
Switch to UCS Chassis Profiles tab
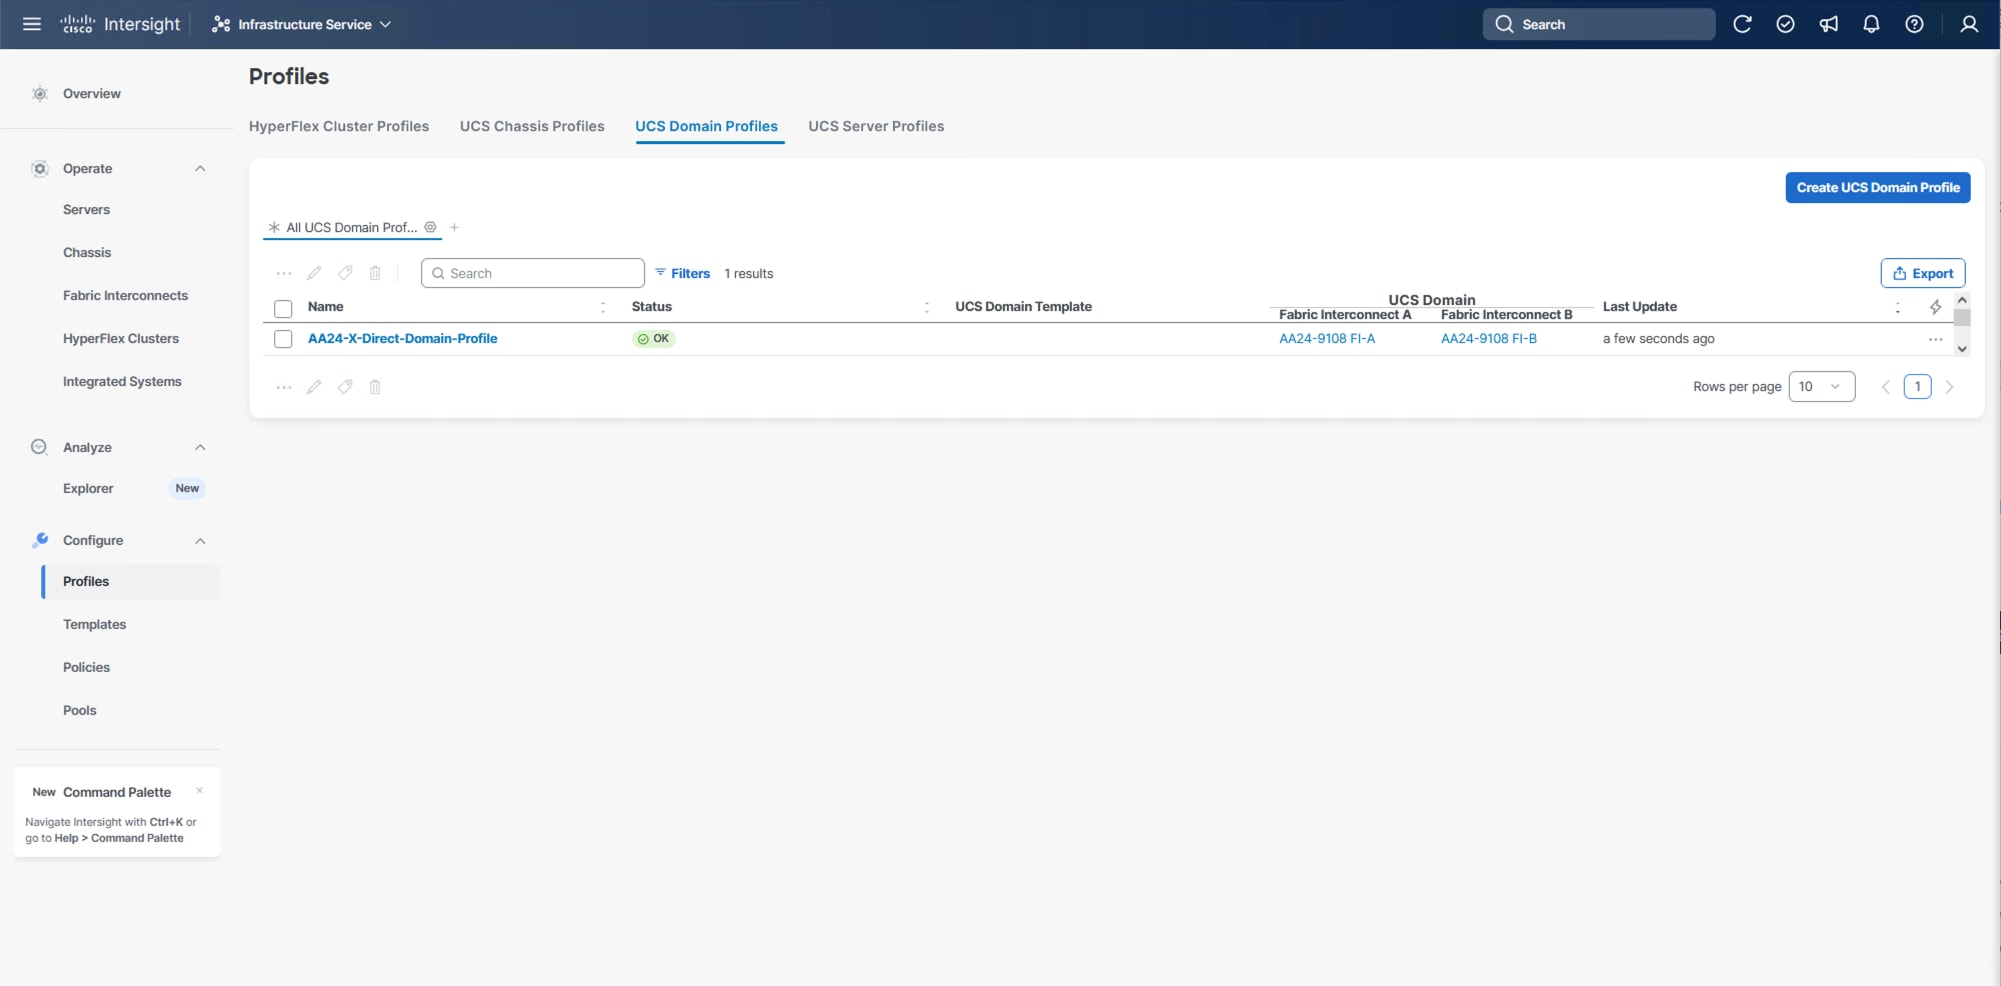pyautogui.click(x=532, y=126)
